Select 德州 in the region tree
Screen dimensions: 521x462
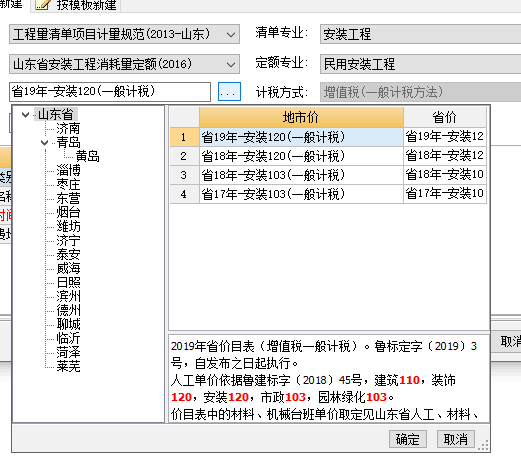click(68, 310)
